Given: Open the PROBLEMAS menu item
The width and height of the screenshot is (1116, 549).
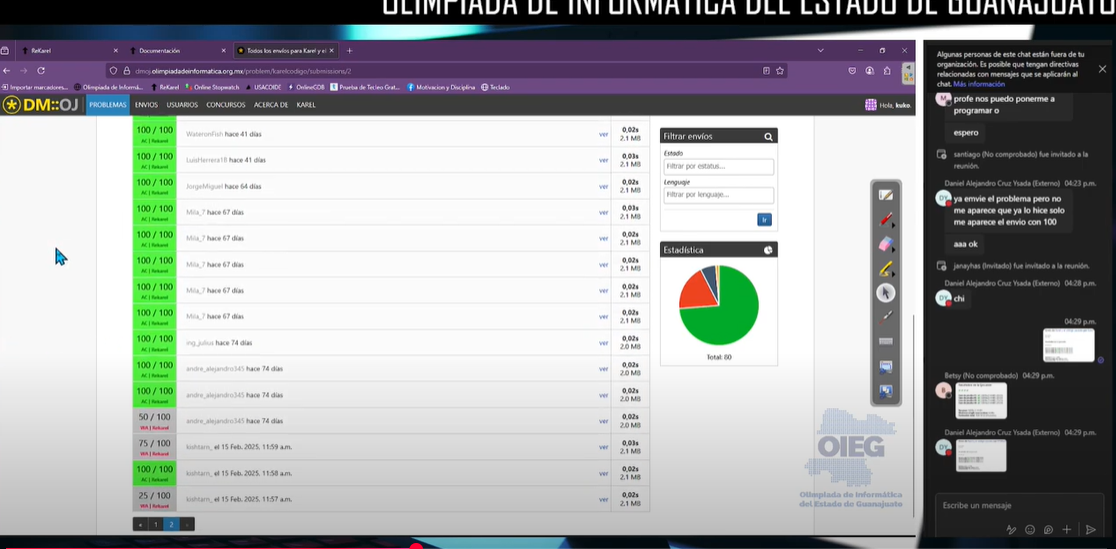Looking at the screenshot, I should coord(108,104).
